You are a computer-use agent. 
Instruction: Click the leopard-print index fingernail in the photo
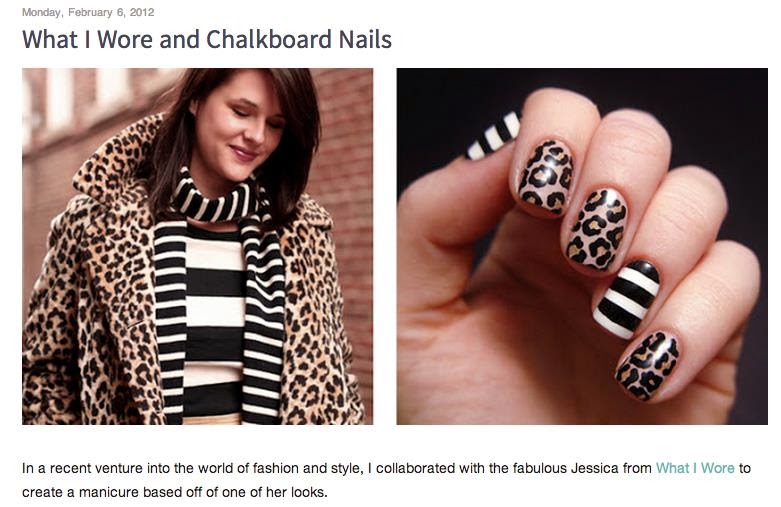pyautogui.click(x=545, y=177)
